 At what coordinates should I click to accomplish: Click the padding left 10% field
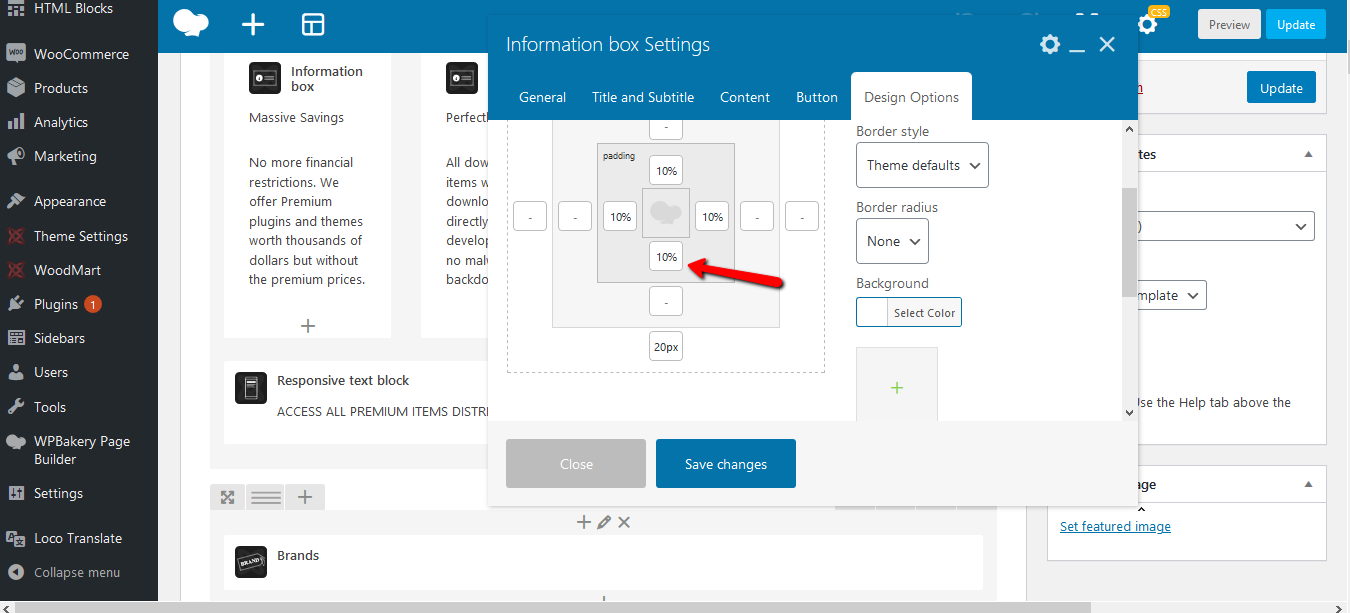(620, 216)
